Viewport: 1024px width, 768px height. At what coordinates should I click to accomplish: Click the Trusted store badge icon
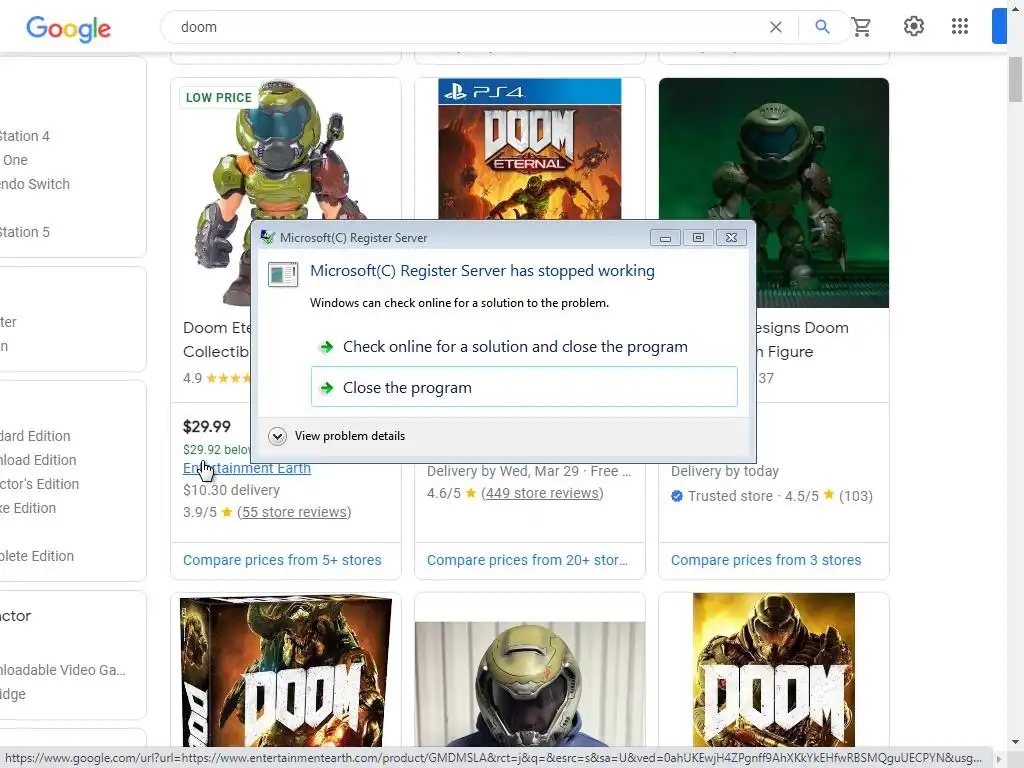pos(677,496)
